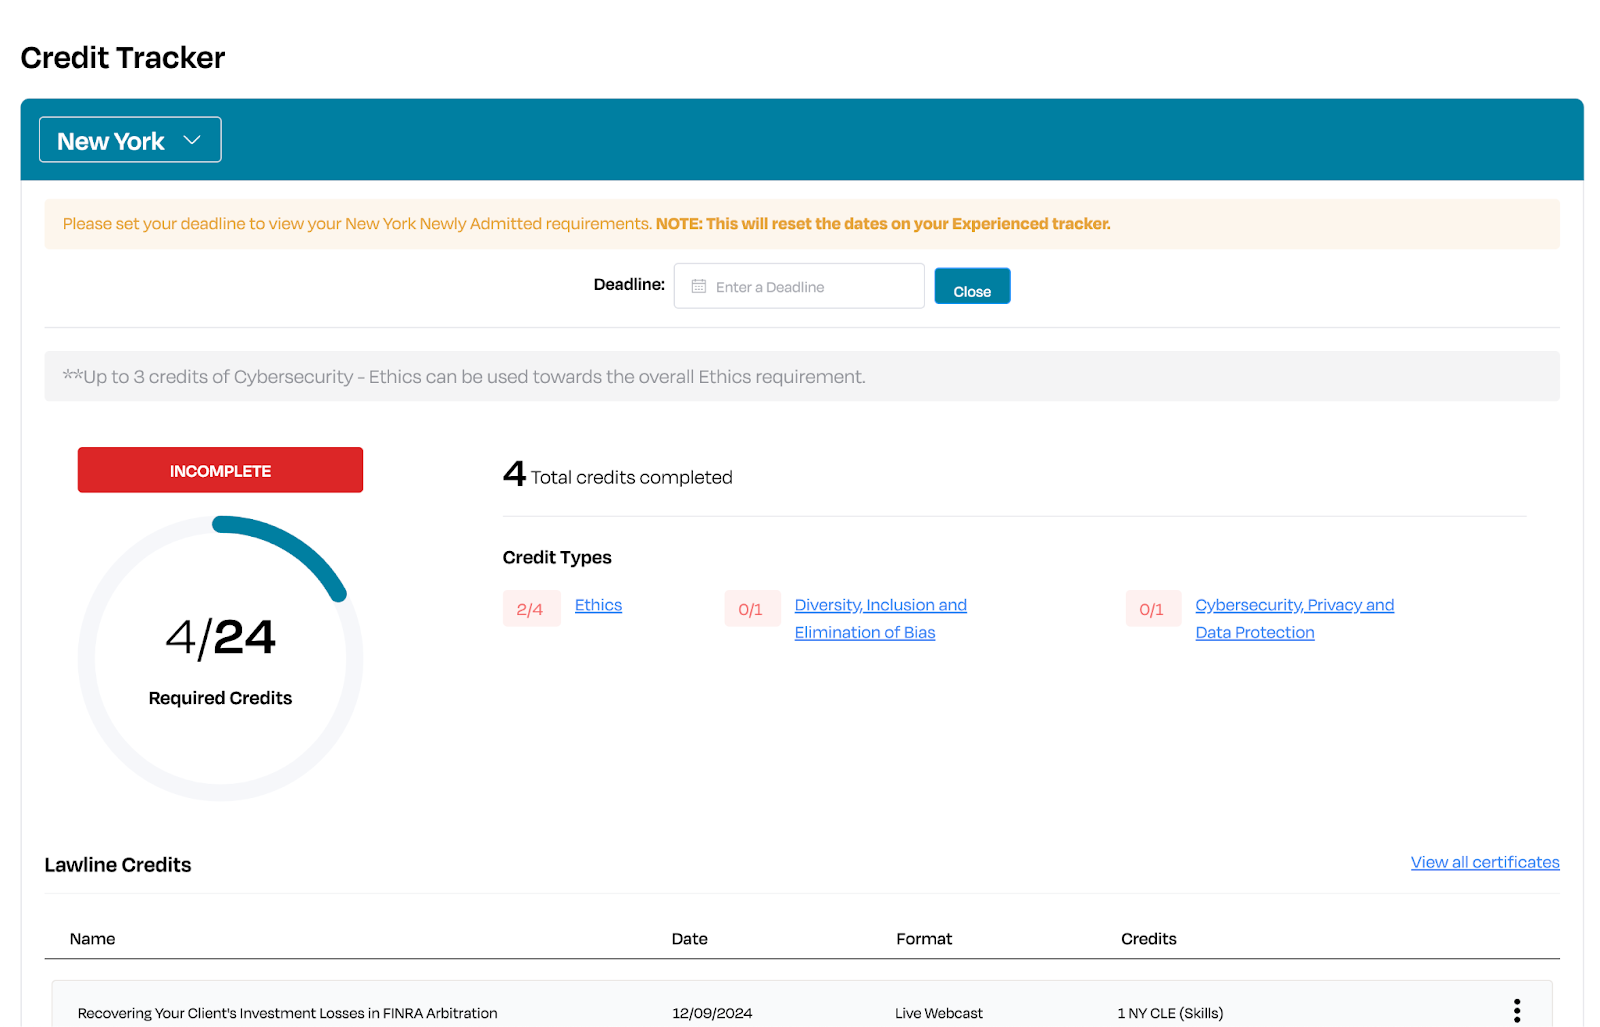1600x1027 pixels.
Task: View all certificates
Action: coord(1484,862)
